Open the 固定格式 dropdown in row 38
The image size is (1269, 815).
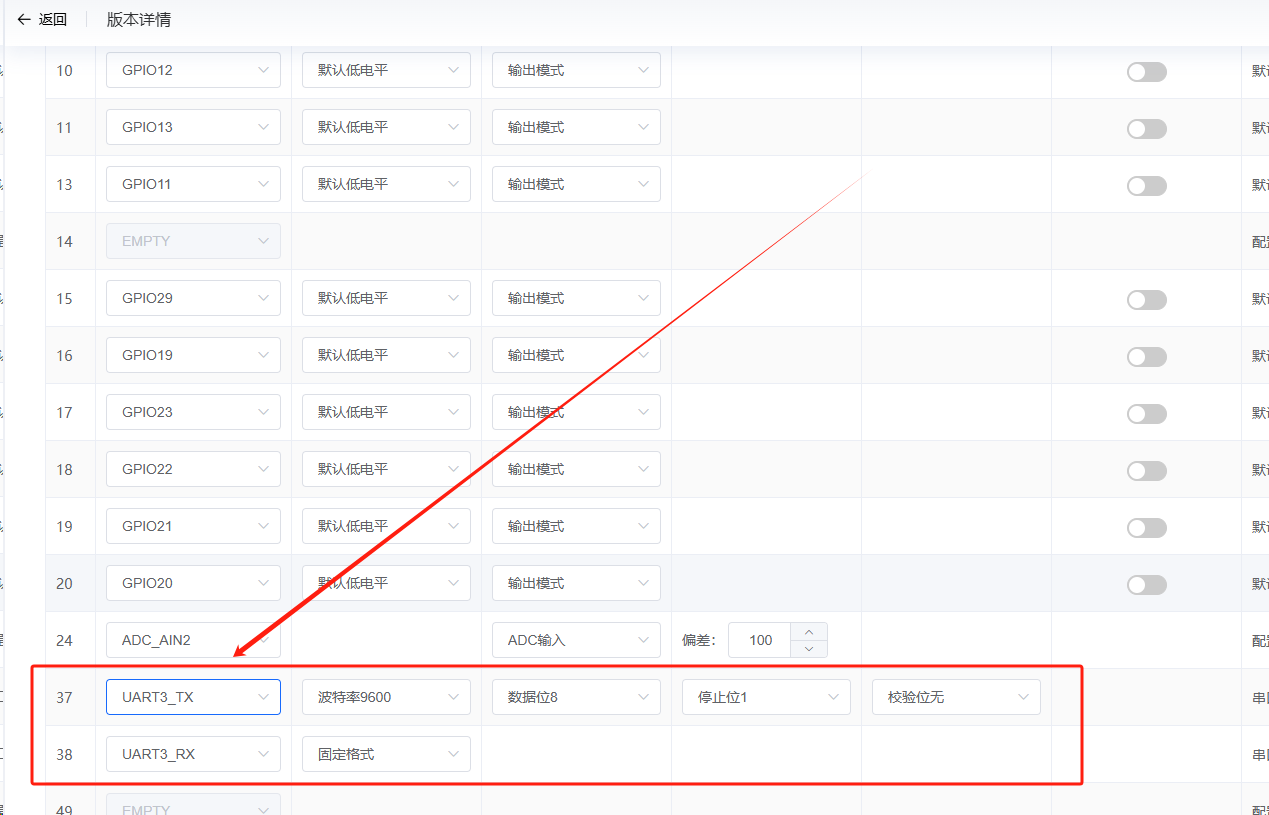tap(386, 754)
